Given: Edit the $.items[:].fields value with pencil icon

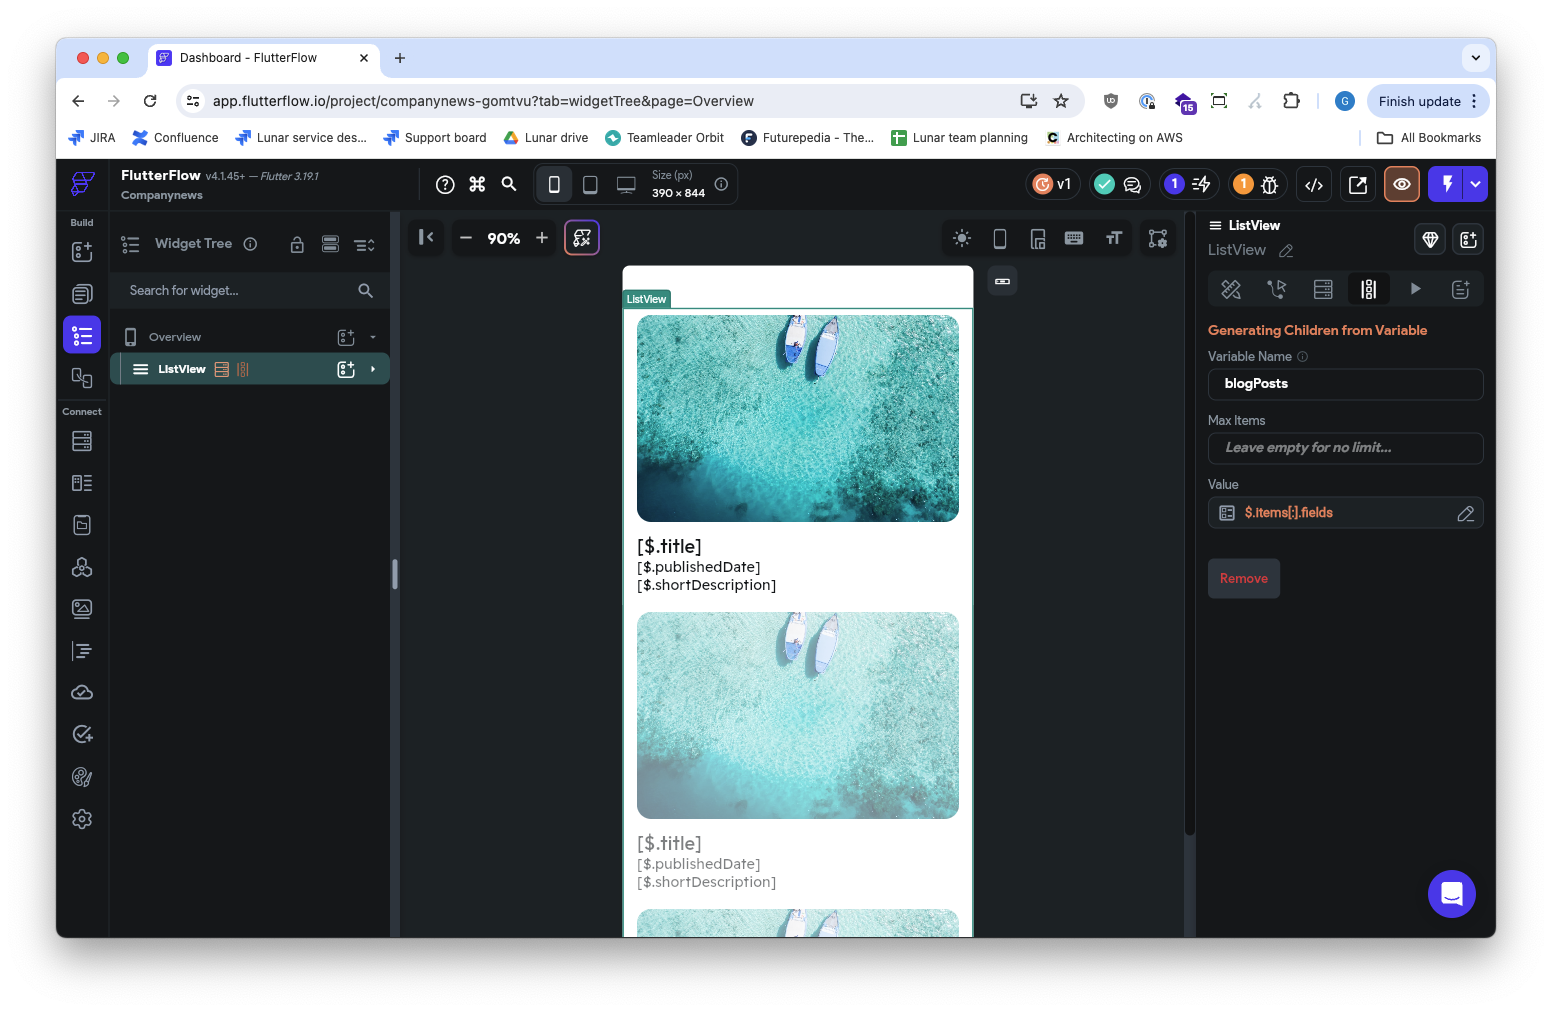Looking at the screenshot, I should coord(1465,513).
